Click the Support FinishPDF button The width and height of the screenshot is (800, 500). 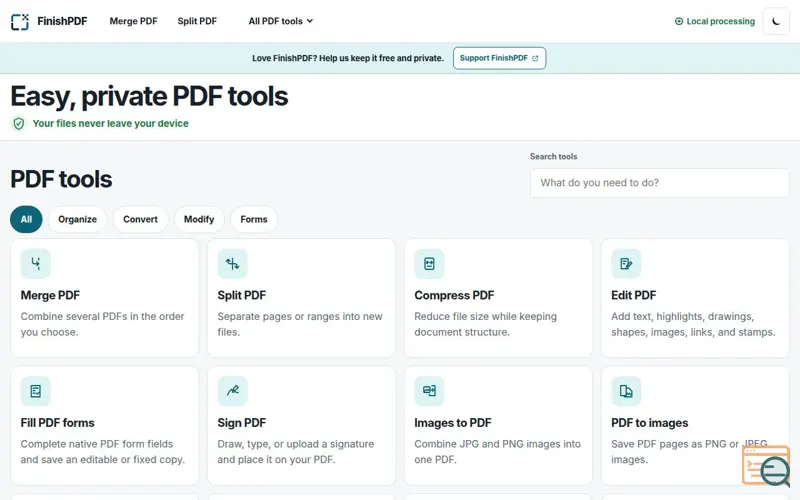coord(499,58)
